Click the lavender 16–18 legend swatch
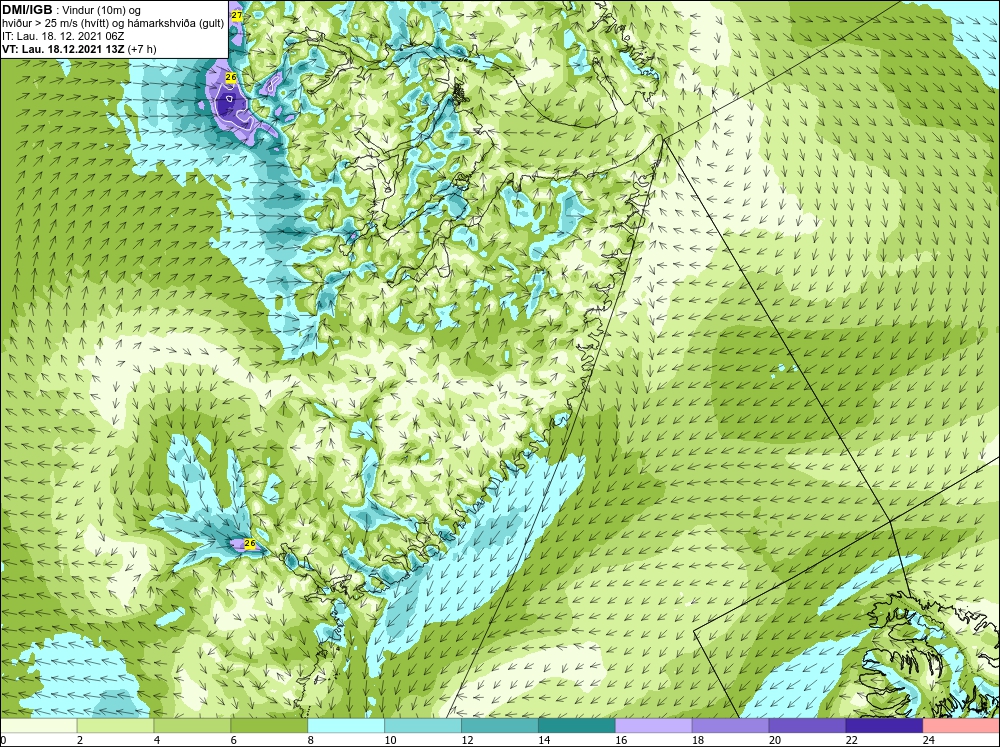The height and width of the screenshot is (747, 1000). [654, 726]
